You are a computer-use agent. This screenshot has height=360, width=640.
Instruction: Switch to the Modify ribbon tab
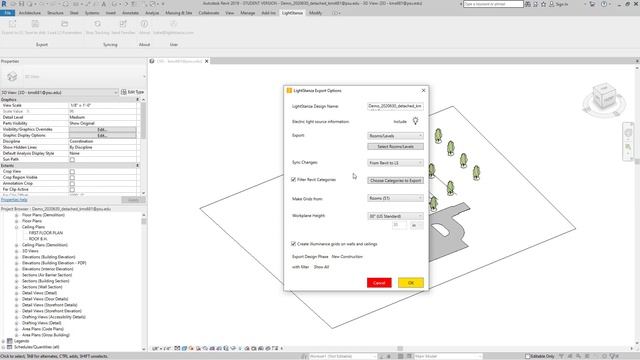(x=316, y=13)
